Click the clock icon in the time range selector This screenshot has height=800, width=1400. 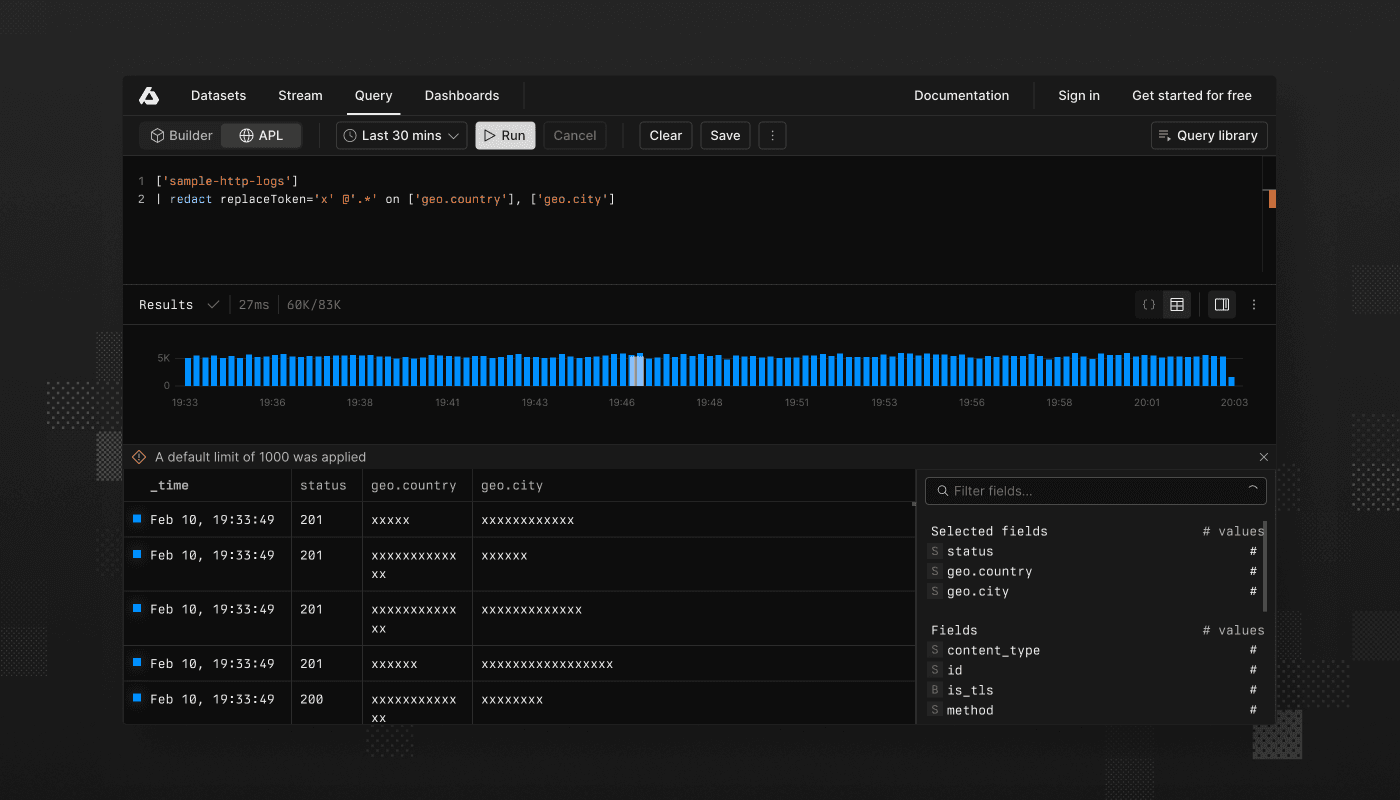[348, 135]
